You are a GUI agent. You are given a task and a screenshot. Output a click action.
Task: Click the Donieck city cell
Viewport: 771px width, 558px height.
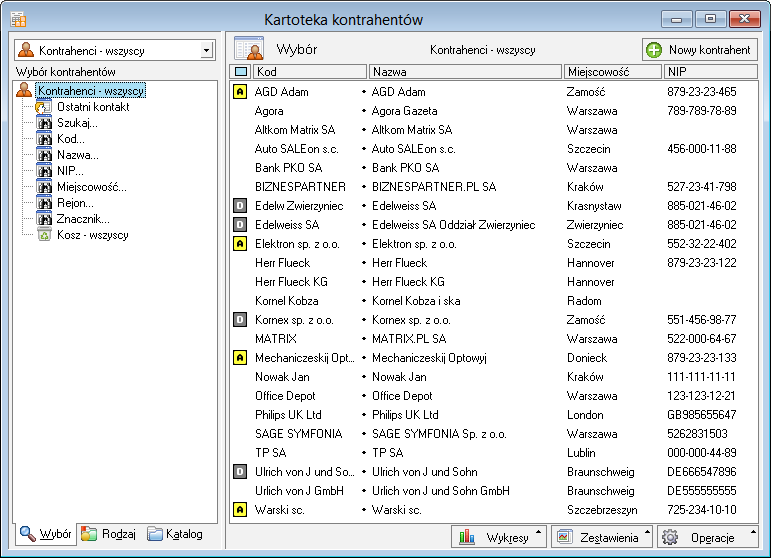click(587, 358)
